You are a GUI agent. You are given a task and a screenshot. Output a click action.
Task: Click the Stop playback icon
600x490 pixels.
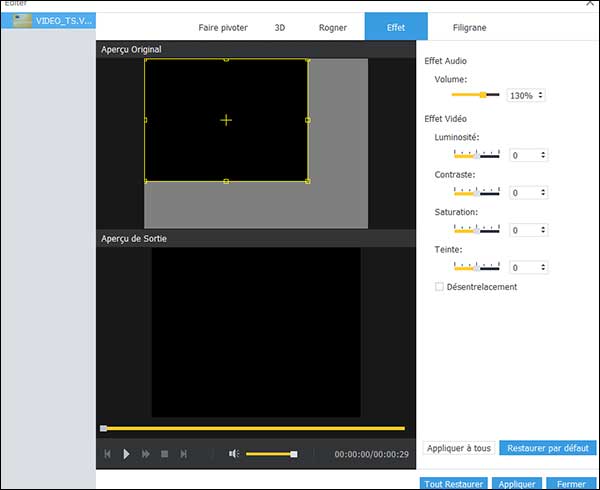pos(165,454)
